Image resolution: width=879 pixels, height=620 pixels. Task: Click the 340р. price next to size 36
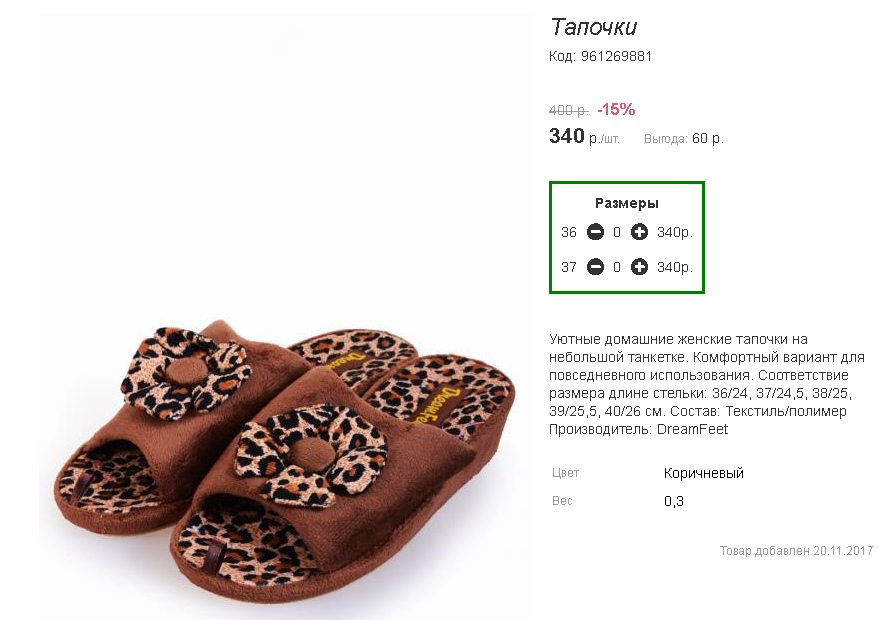click(x=675, y=232)
